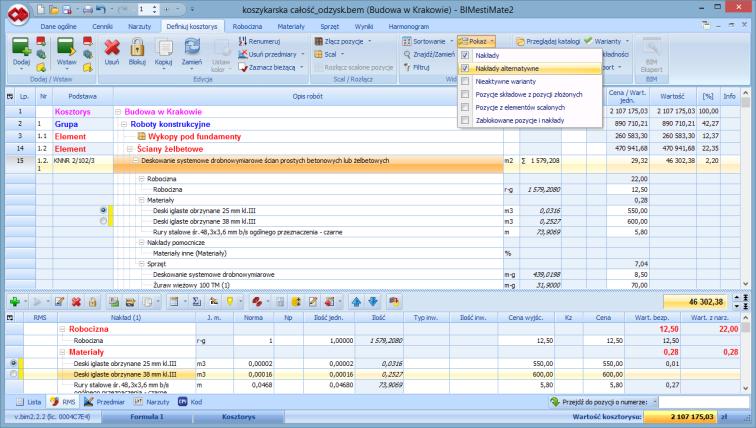This screenshot has height=428, width=756.
Task: Check Pozycje składowe z pozycji złożonych
Action: 465,94
